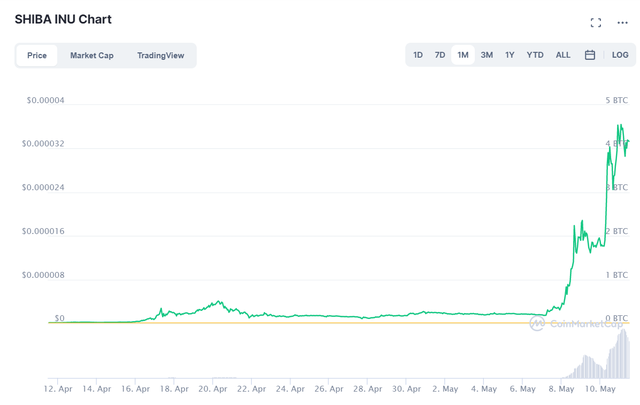Click the 5 BTC axis label
This screenshot has height=405, width=640.
coord(616,100)
